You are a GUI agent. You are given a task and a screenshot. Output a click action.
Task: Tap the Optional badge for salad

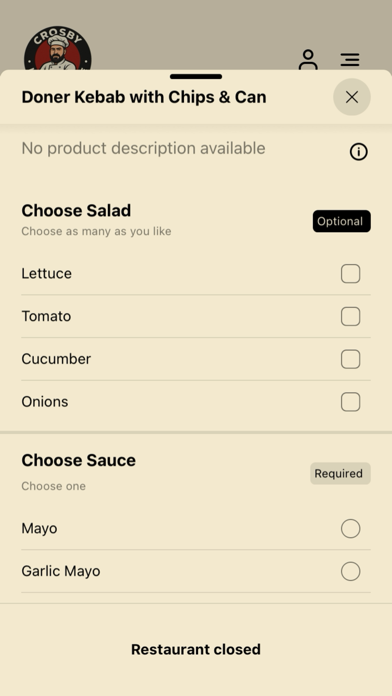341,221
